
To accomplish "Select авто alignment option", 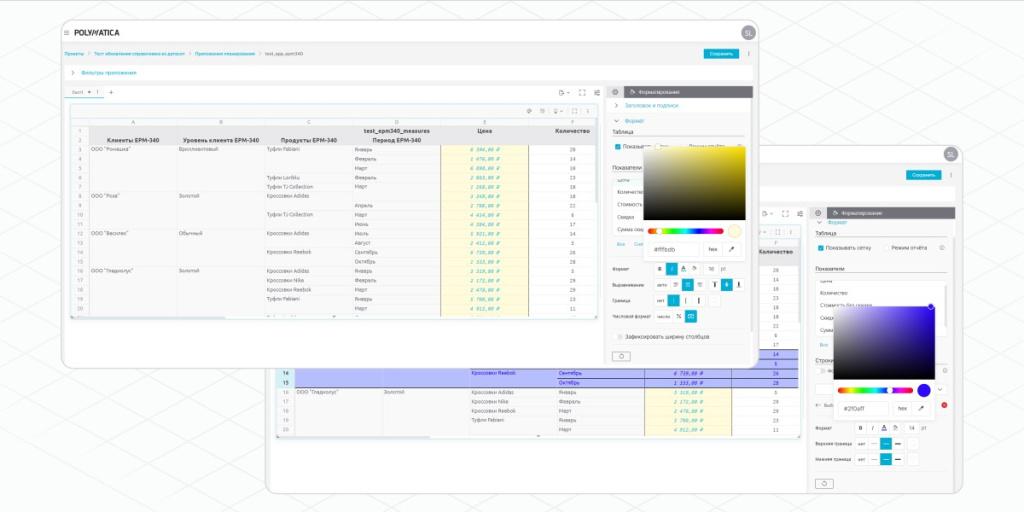I will tap(662, 285).
